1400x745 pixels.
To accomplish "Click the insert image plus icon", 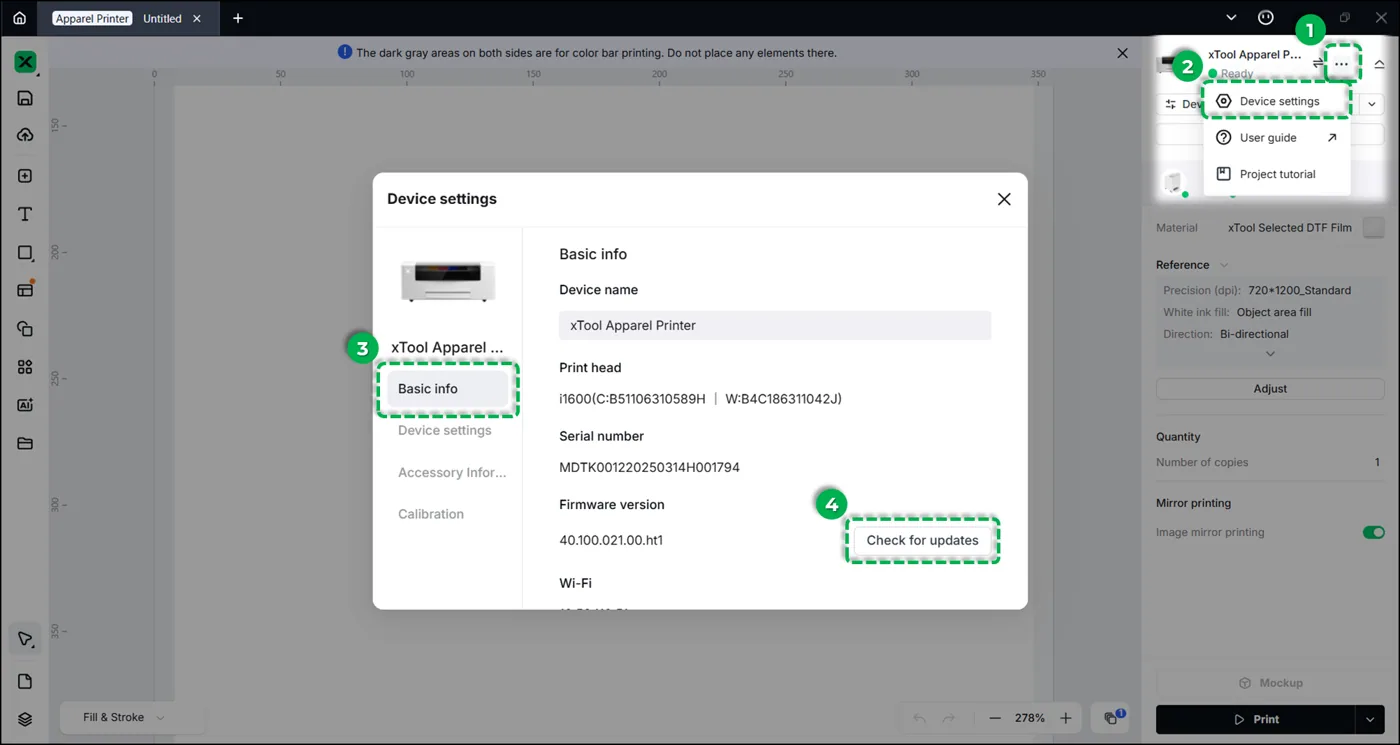I will [x=25, y=176].
